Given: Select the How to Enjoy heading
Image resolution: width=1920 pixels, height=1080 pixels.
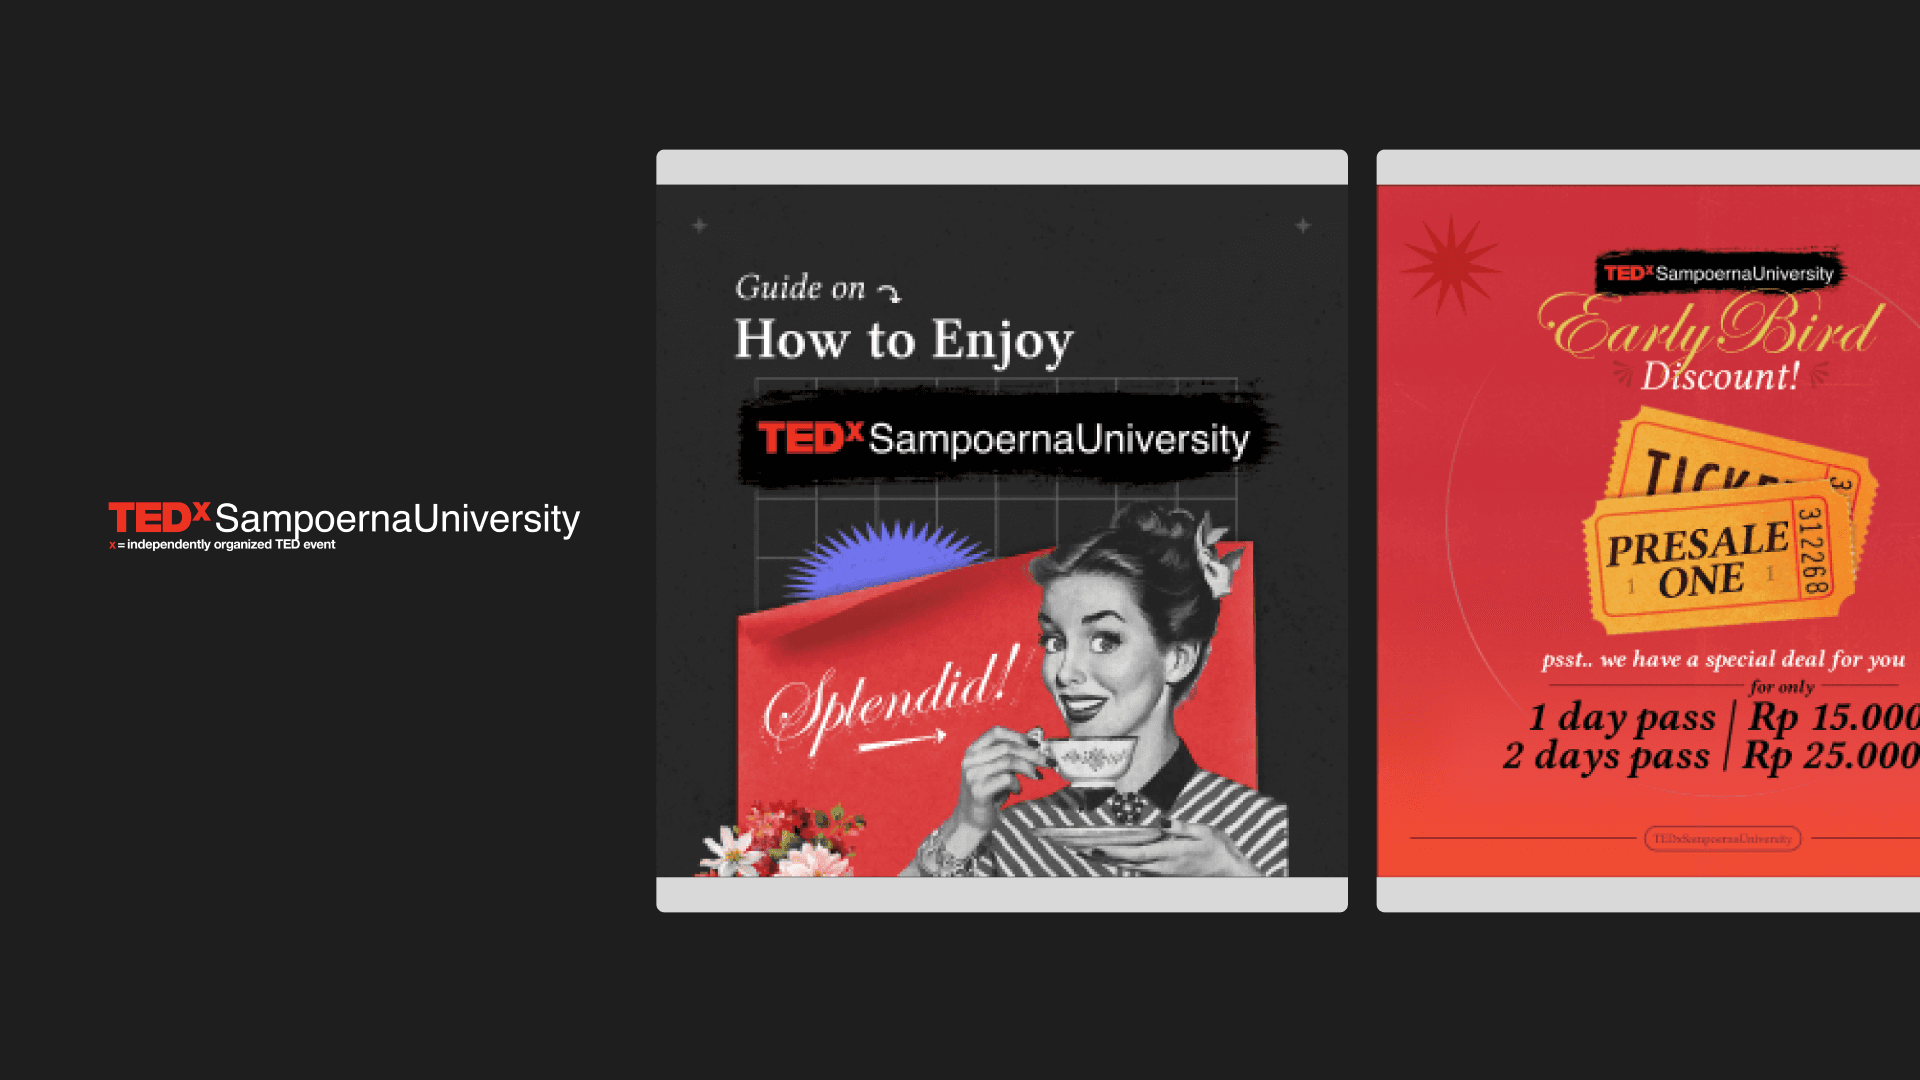Looking at the screenshot, I should pyautogui.click(x=904, y=340).
